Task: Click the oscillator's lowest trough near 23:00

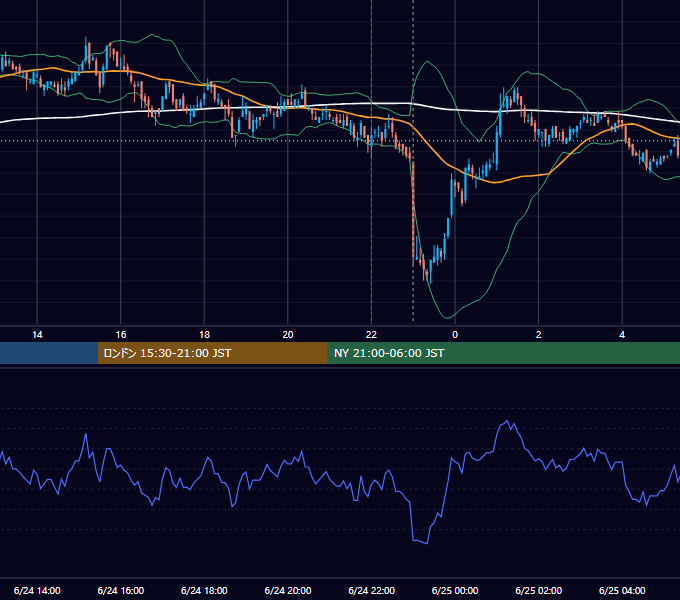Action: click(427, 543)
